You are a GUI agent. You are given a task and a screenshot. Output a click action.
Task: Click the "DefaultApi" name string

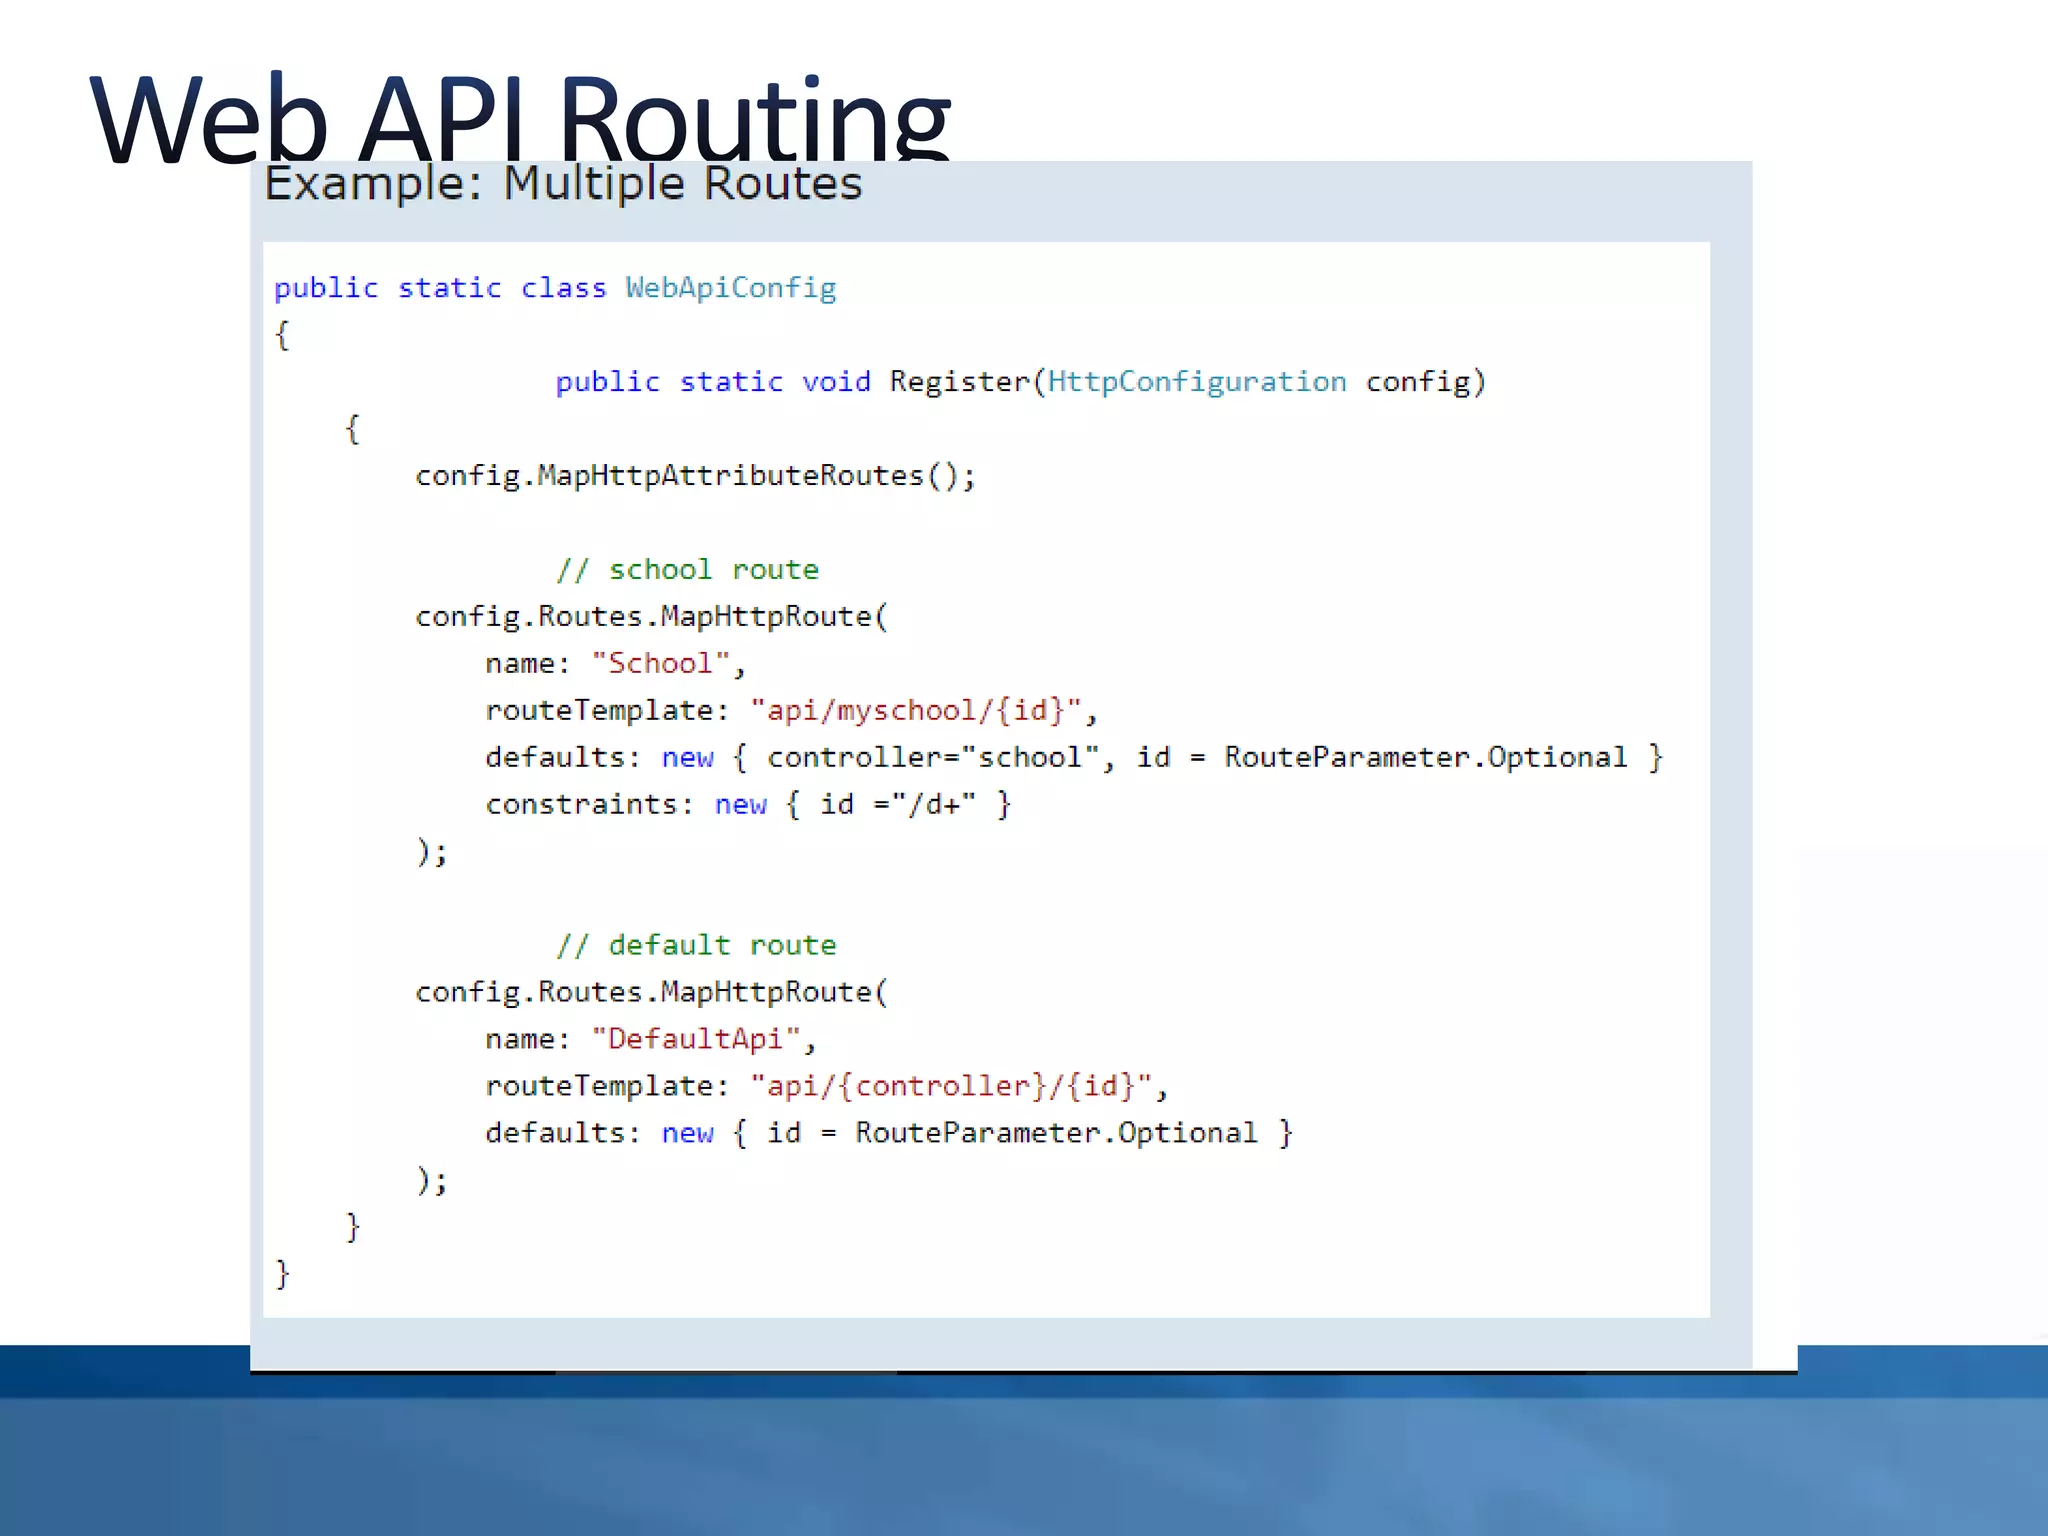696,1040
